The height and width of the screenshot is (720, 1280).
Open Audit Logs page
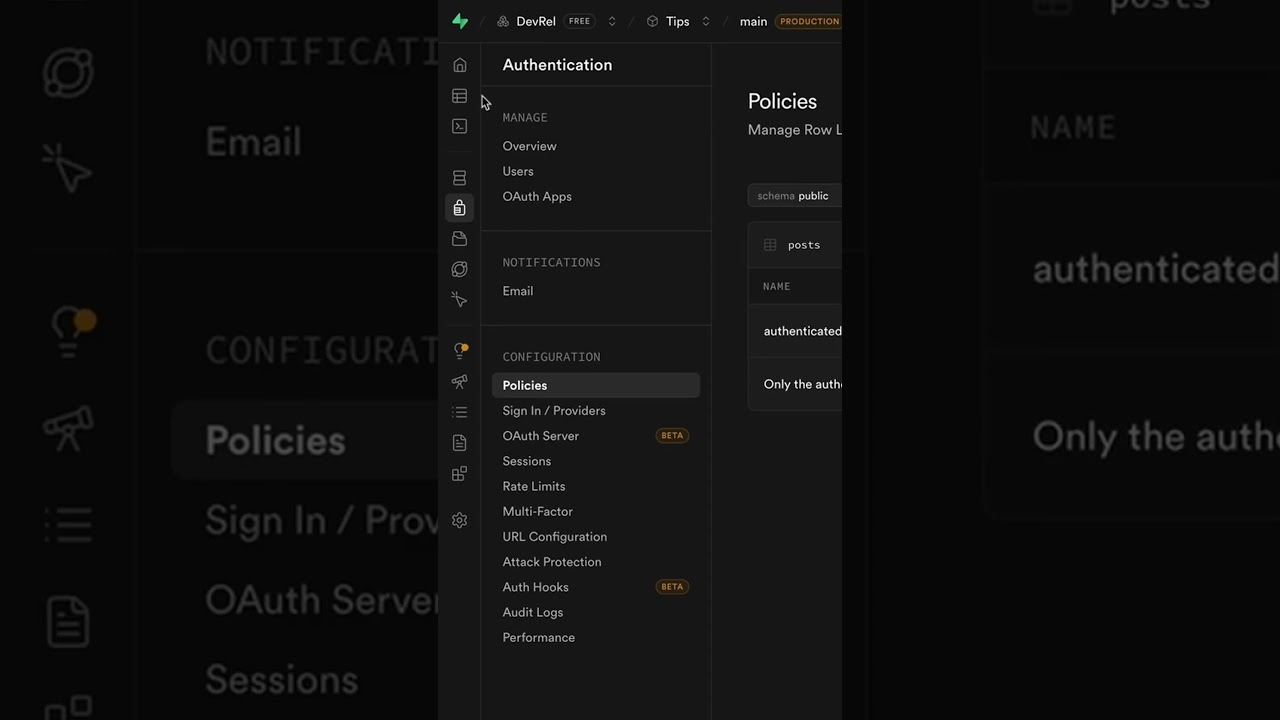click(x=533, y=612)
